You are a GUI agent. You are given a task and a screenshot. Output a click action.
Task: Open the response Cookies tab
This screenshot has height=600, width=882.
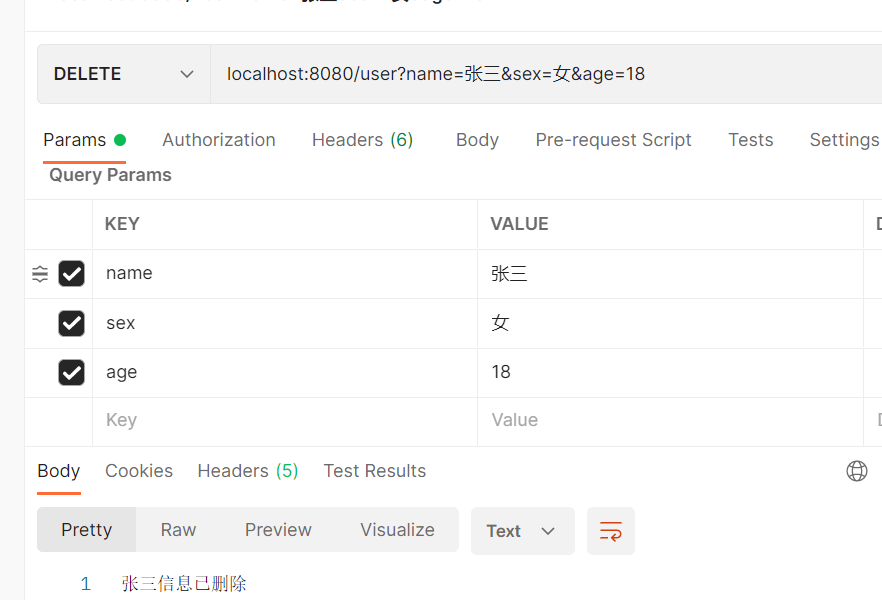pos(139,471)
